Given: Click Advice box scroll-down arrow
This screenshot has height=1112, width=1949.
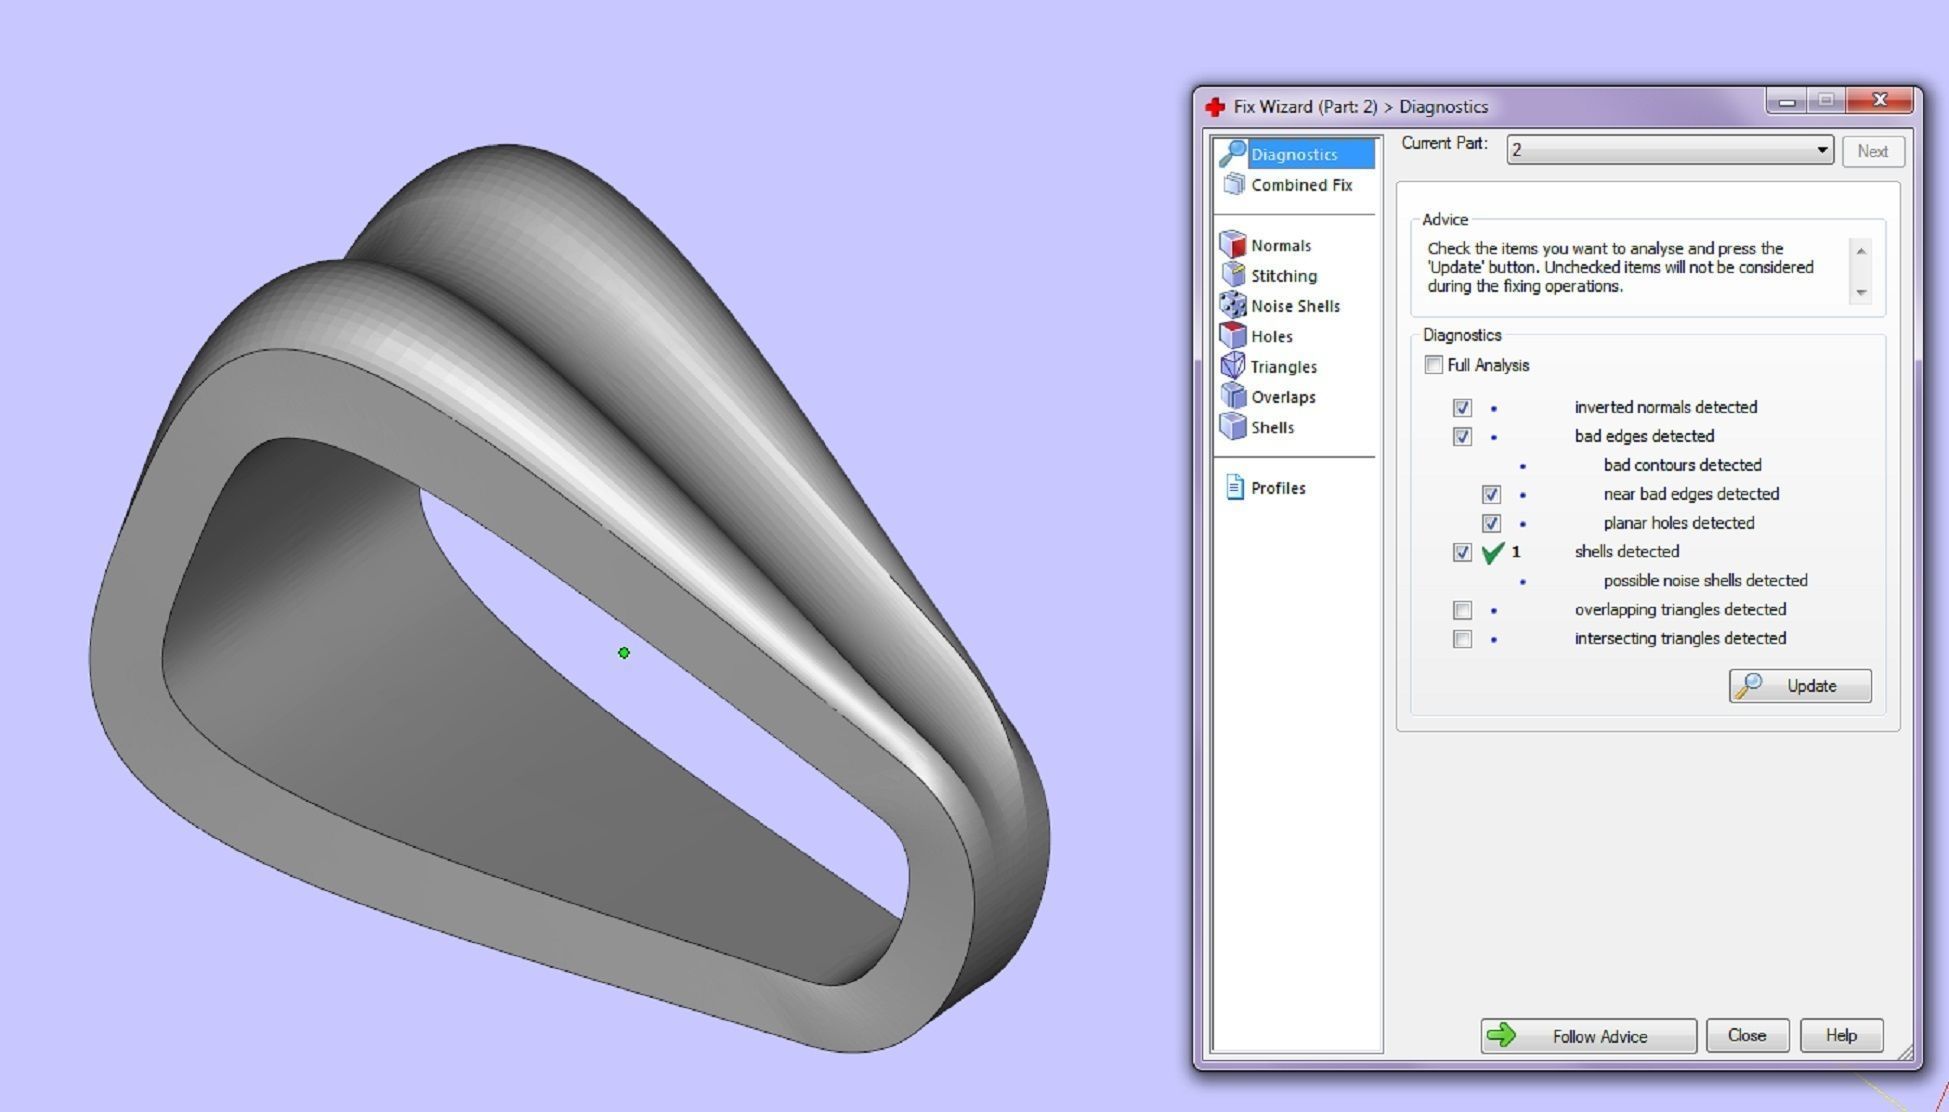Looking at the screenshot, I should [x=1861, y=292].
